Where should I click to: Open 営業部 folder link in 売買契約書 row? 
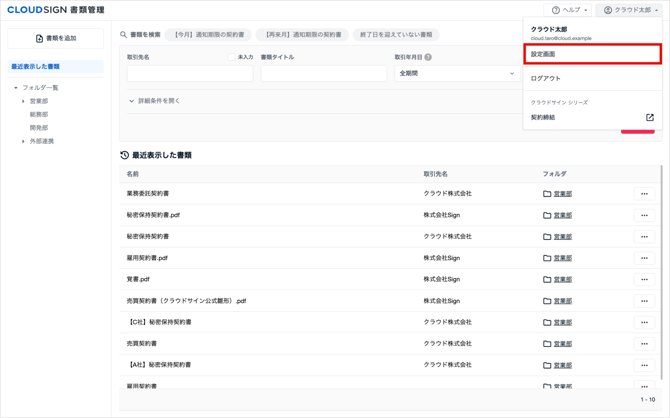pos(563,344)
